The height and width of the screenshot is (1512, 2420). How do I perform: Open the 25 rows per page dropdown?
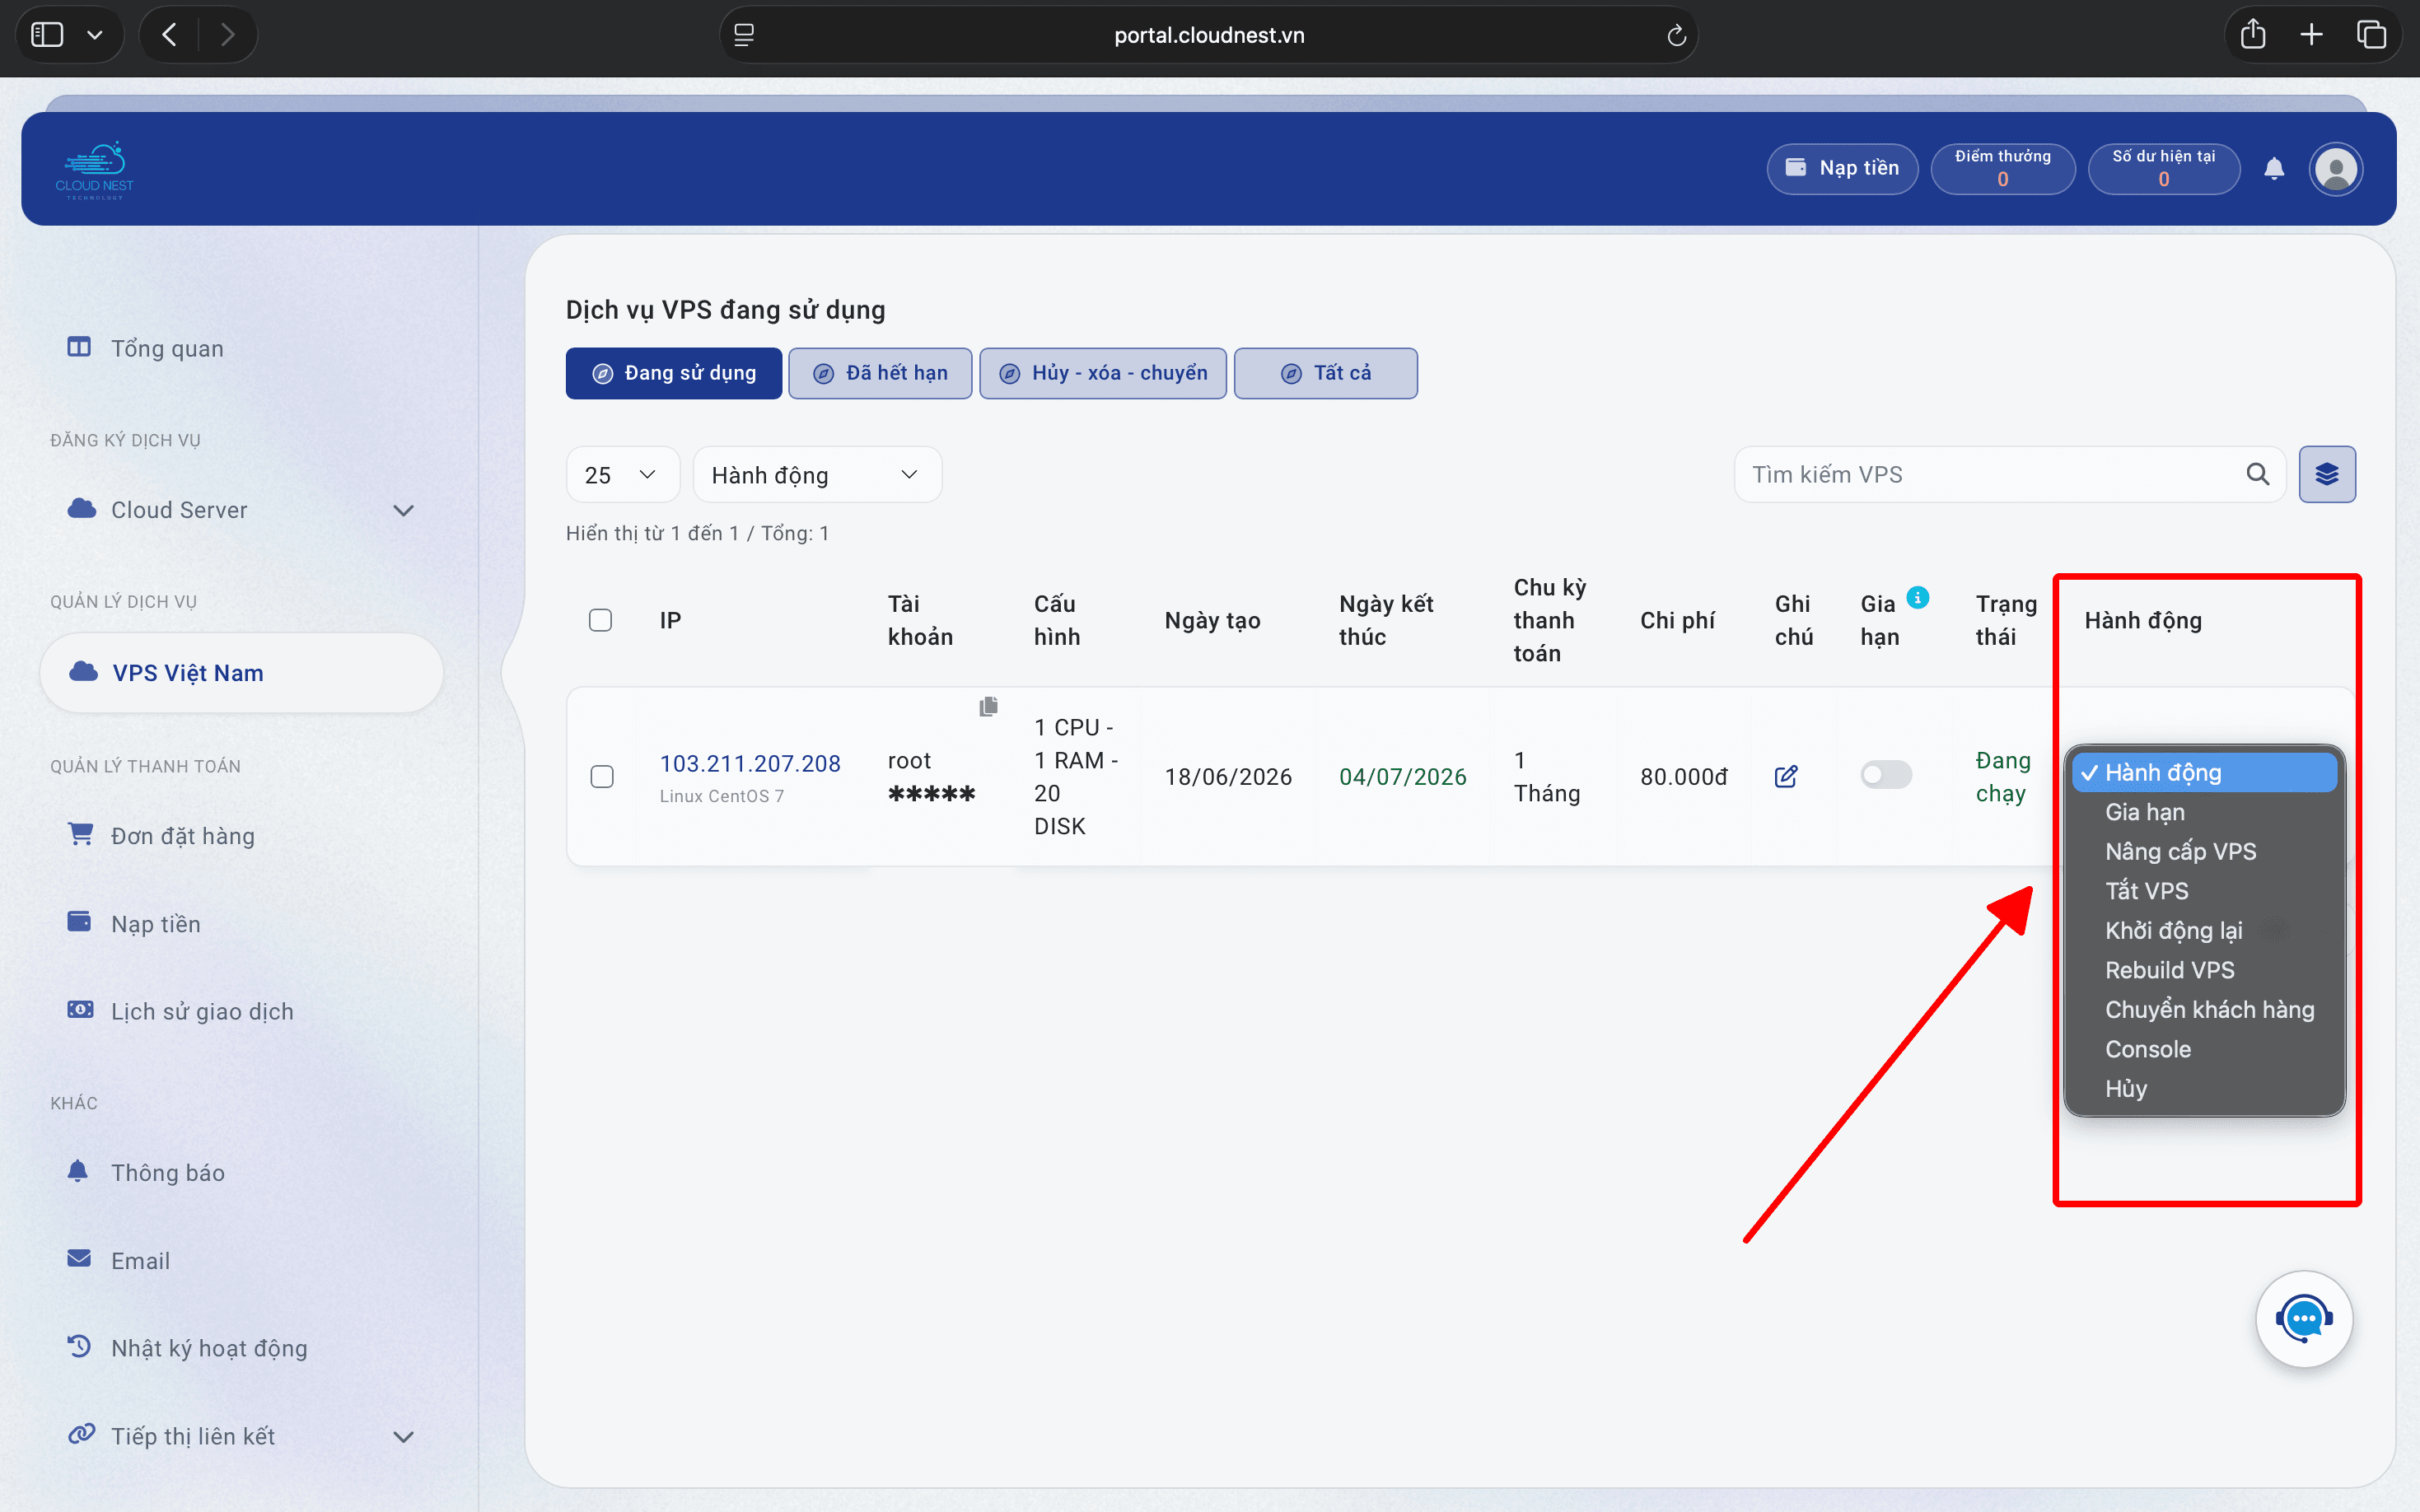point(622,474)
